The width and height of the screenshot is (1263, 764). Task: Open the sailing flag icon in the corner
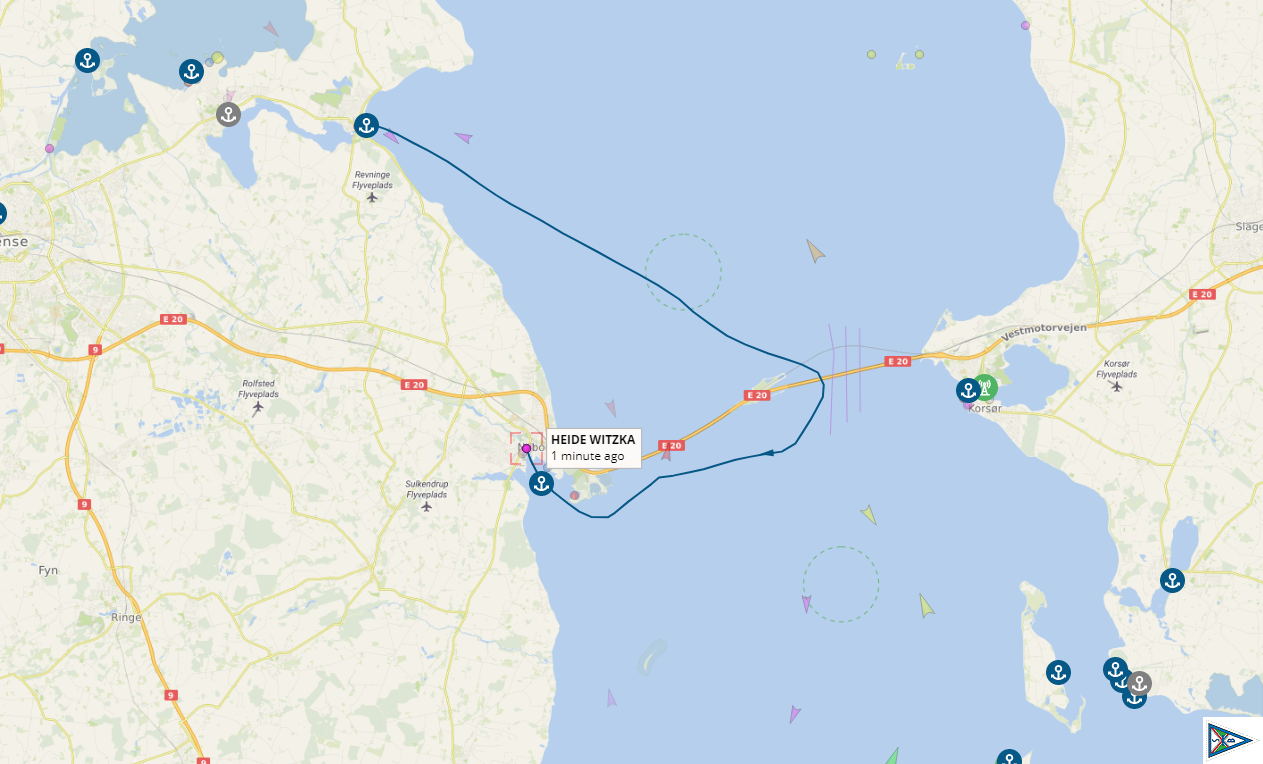[1229, 740]
